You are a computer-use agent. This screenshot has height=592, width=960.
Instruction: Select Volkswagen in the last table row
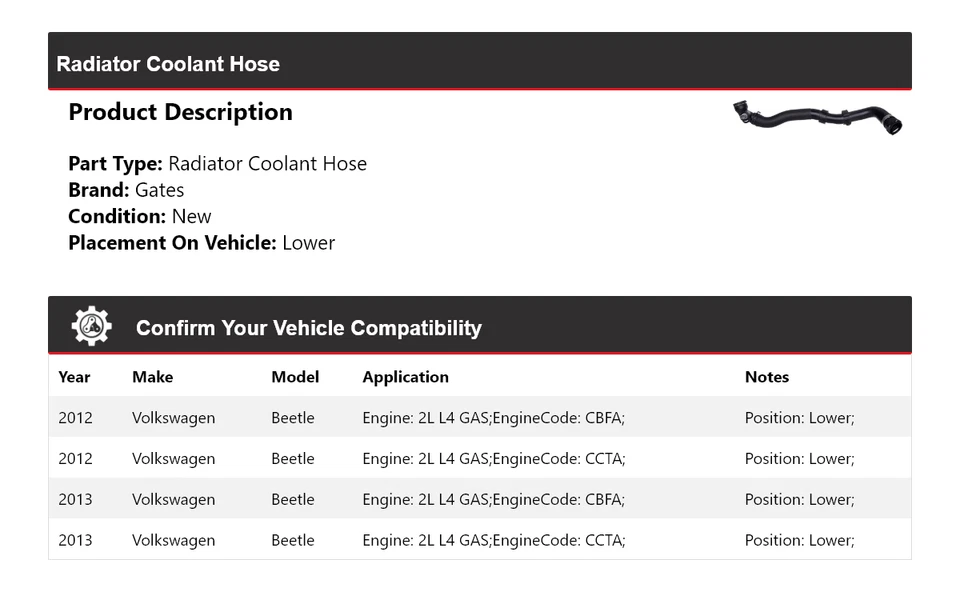coord(173,541)
